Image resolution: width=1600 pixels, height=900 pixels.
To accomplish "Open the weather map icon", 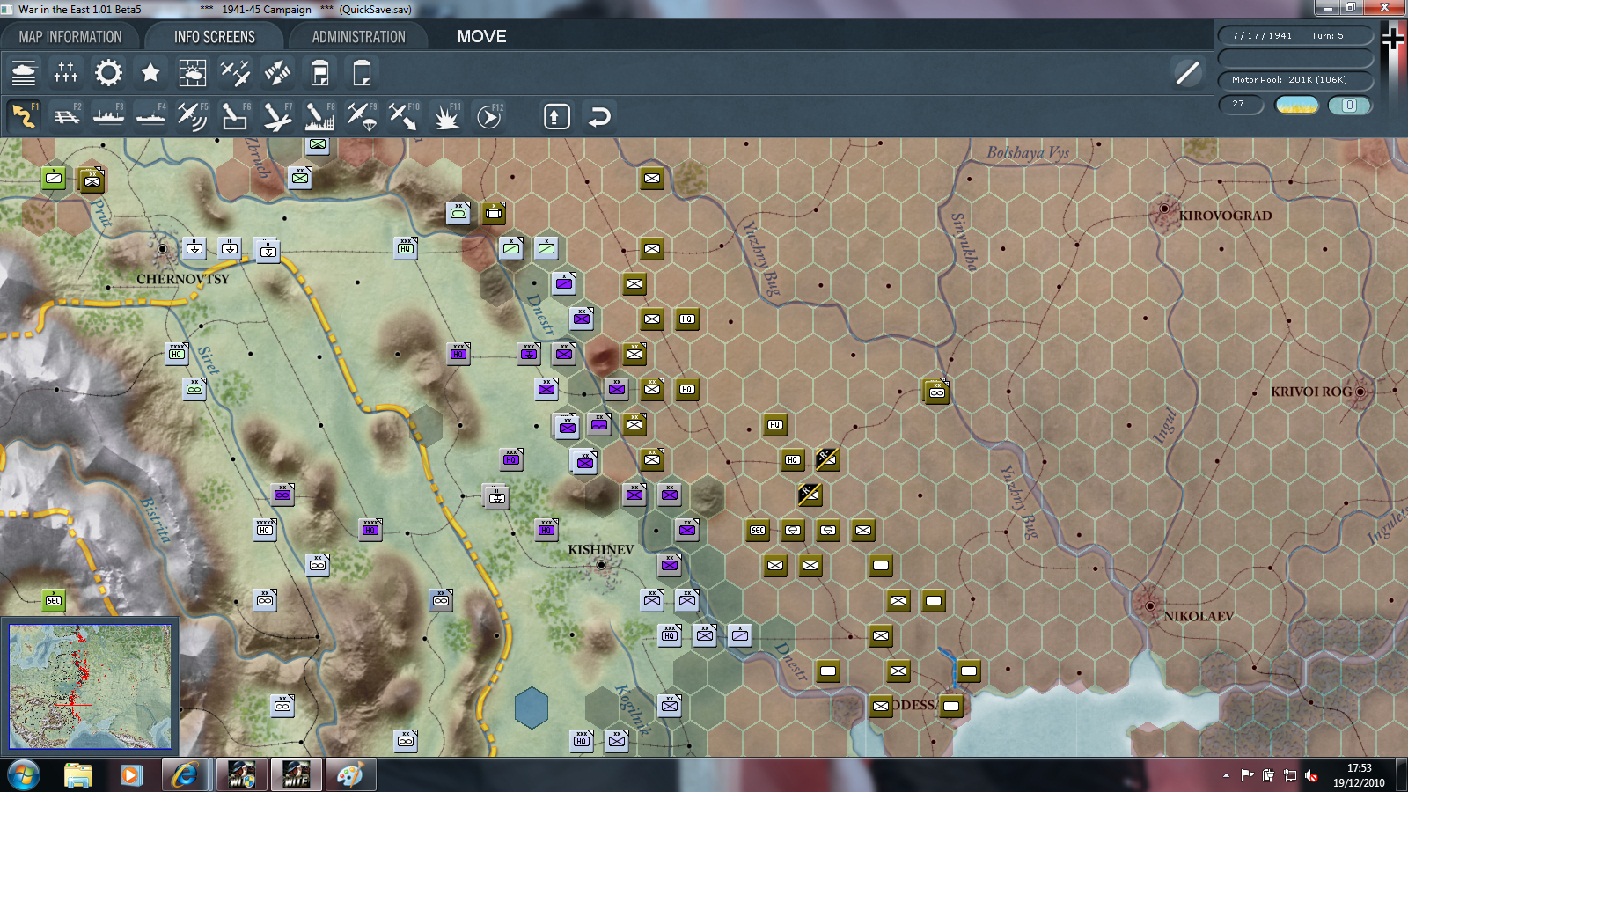I will (192, 73).
